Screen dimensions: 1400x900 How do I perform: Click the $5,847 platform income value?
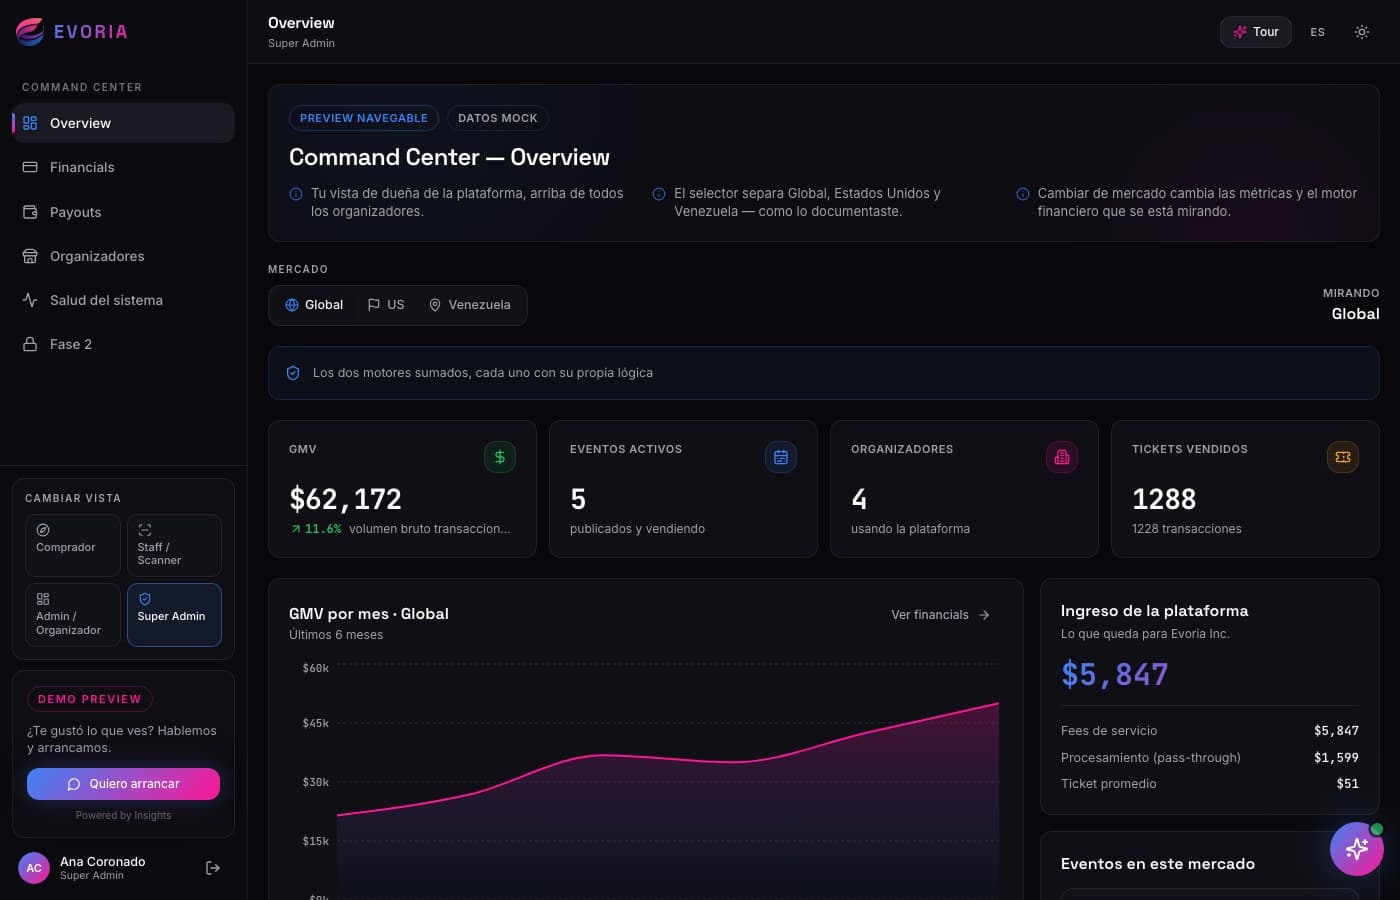[x=1115, y=674]
